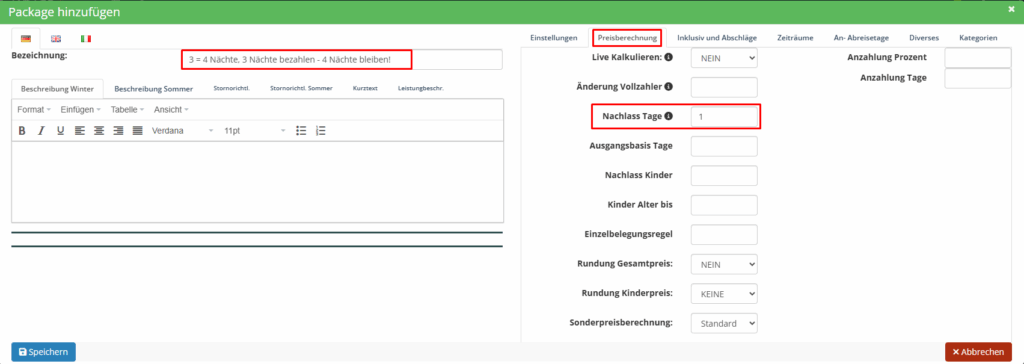Click inside the description editor area
The image size is (1024, 364).
pyautogui.click(x=257, y=182)
